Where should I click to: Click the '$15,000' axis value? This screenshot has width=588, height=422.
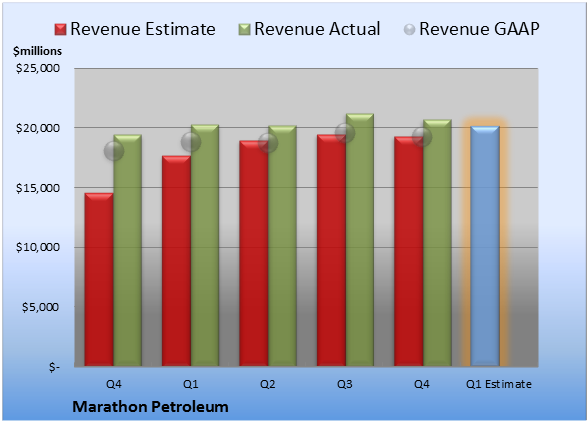[38, 188]
